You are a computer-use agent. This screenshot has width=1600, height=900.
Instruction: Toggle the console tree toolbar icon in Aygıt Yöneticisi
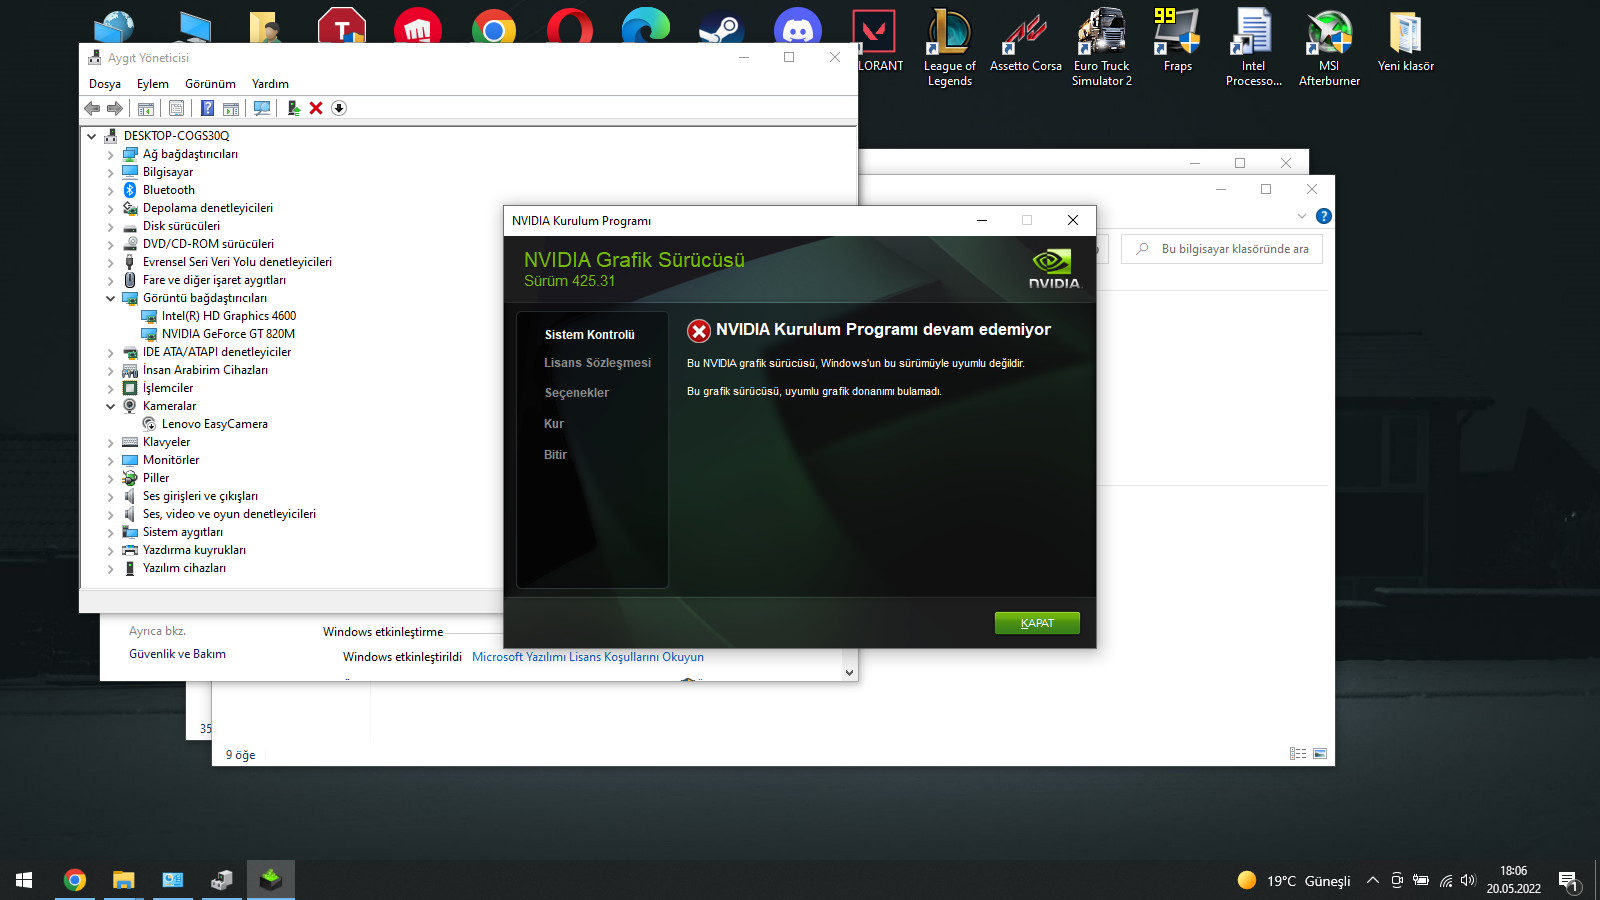tap(146, 108)
